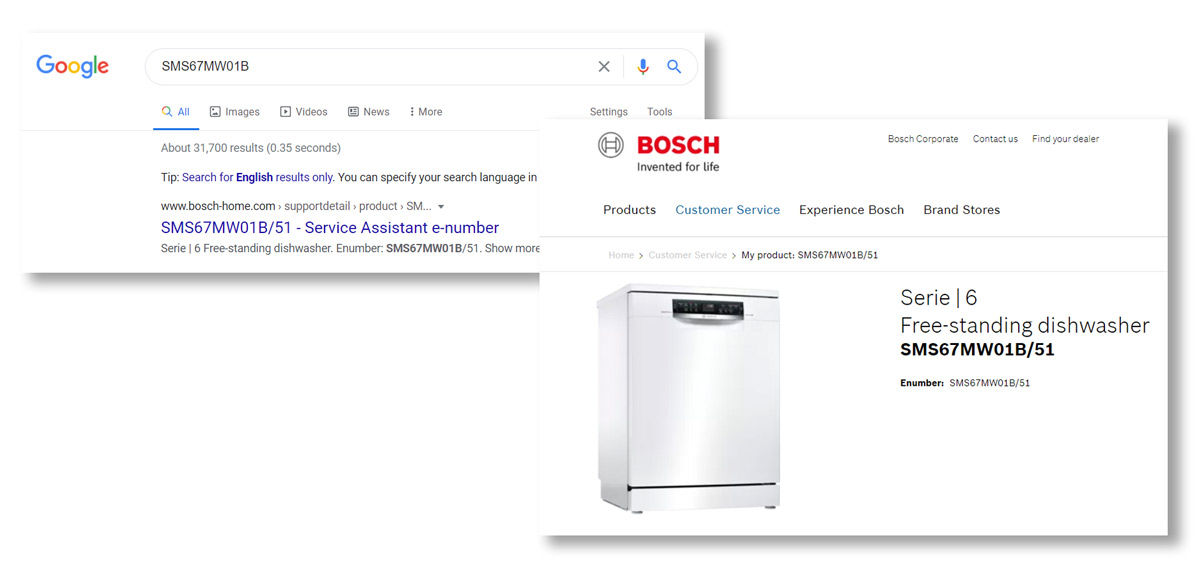Click the Bosch logo emblem
1200x585 pixels.
coord(610,145)
